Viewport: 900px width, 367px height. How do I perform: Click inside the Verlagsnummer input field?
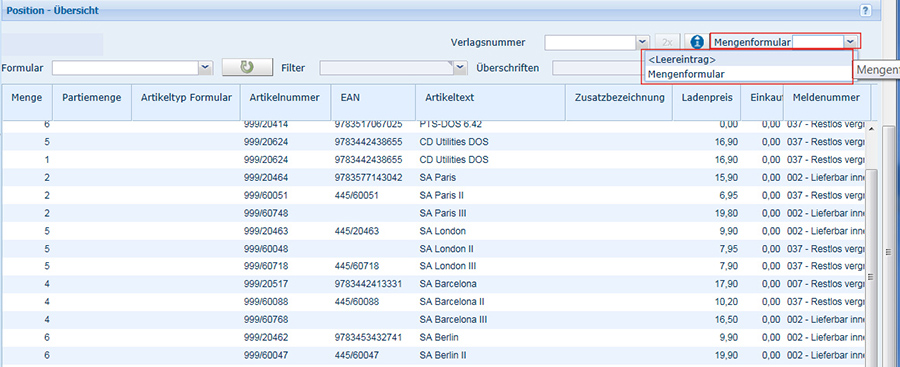tap(590, 43)
